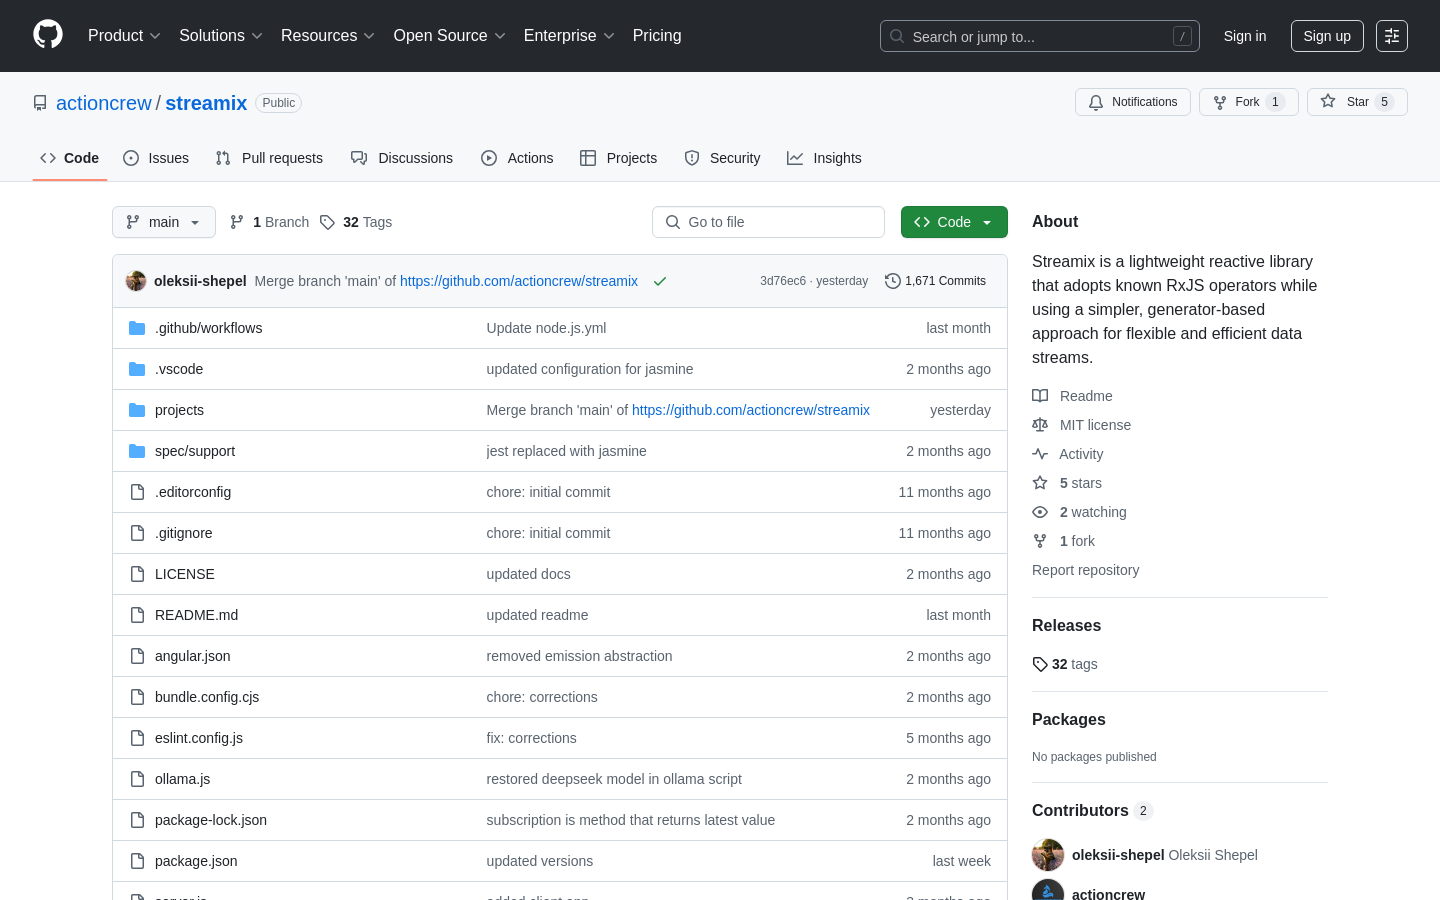Expand the Resources menu

(x=328, y=36)
